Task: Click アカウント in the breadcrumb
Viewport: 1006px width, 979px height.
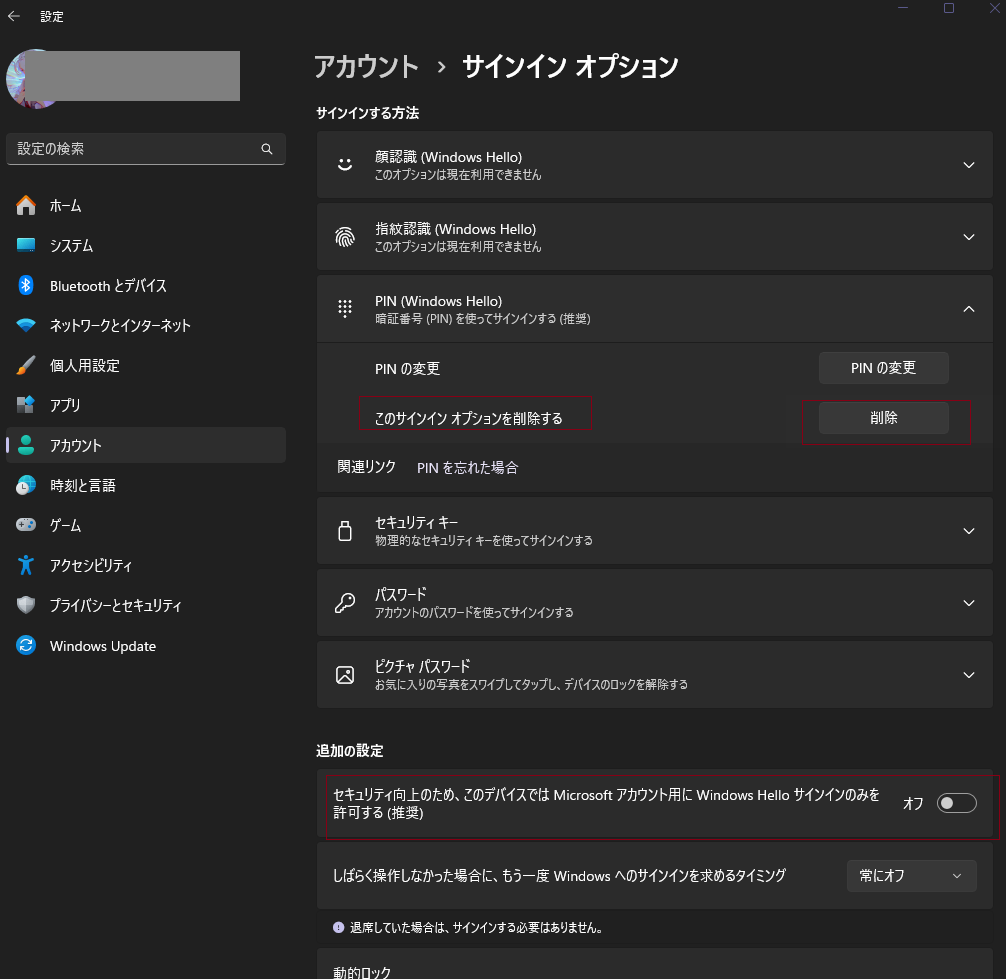Action: pyautogui.click(x=366, y=67)
